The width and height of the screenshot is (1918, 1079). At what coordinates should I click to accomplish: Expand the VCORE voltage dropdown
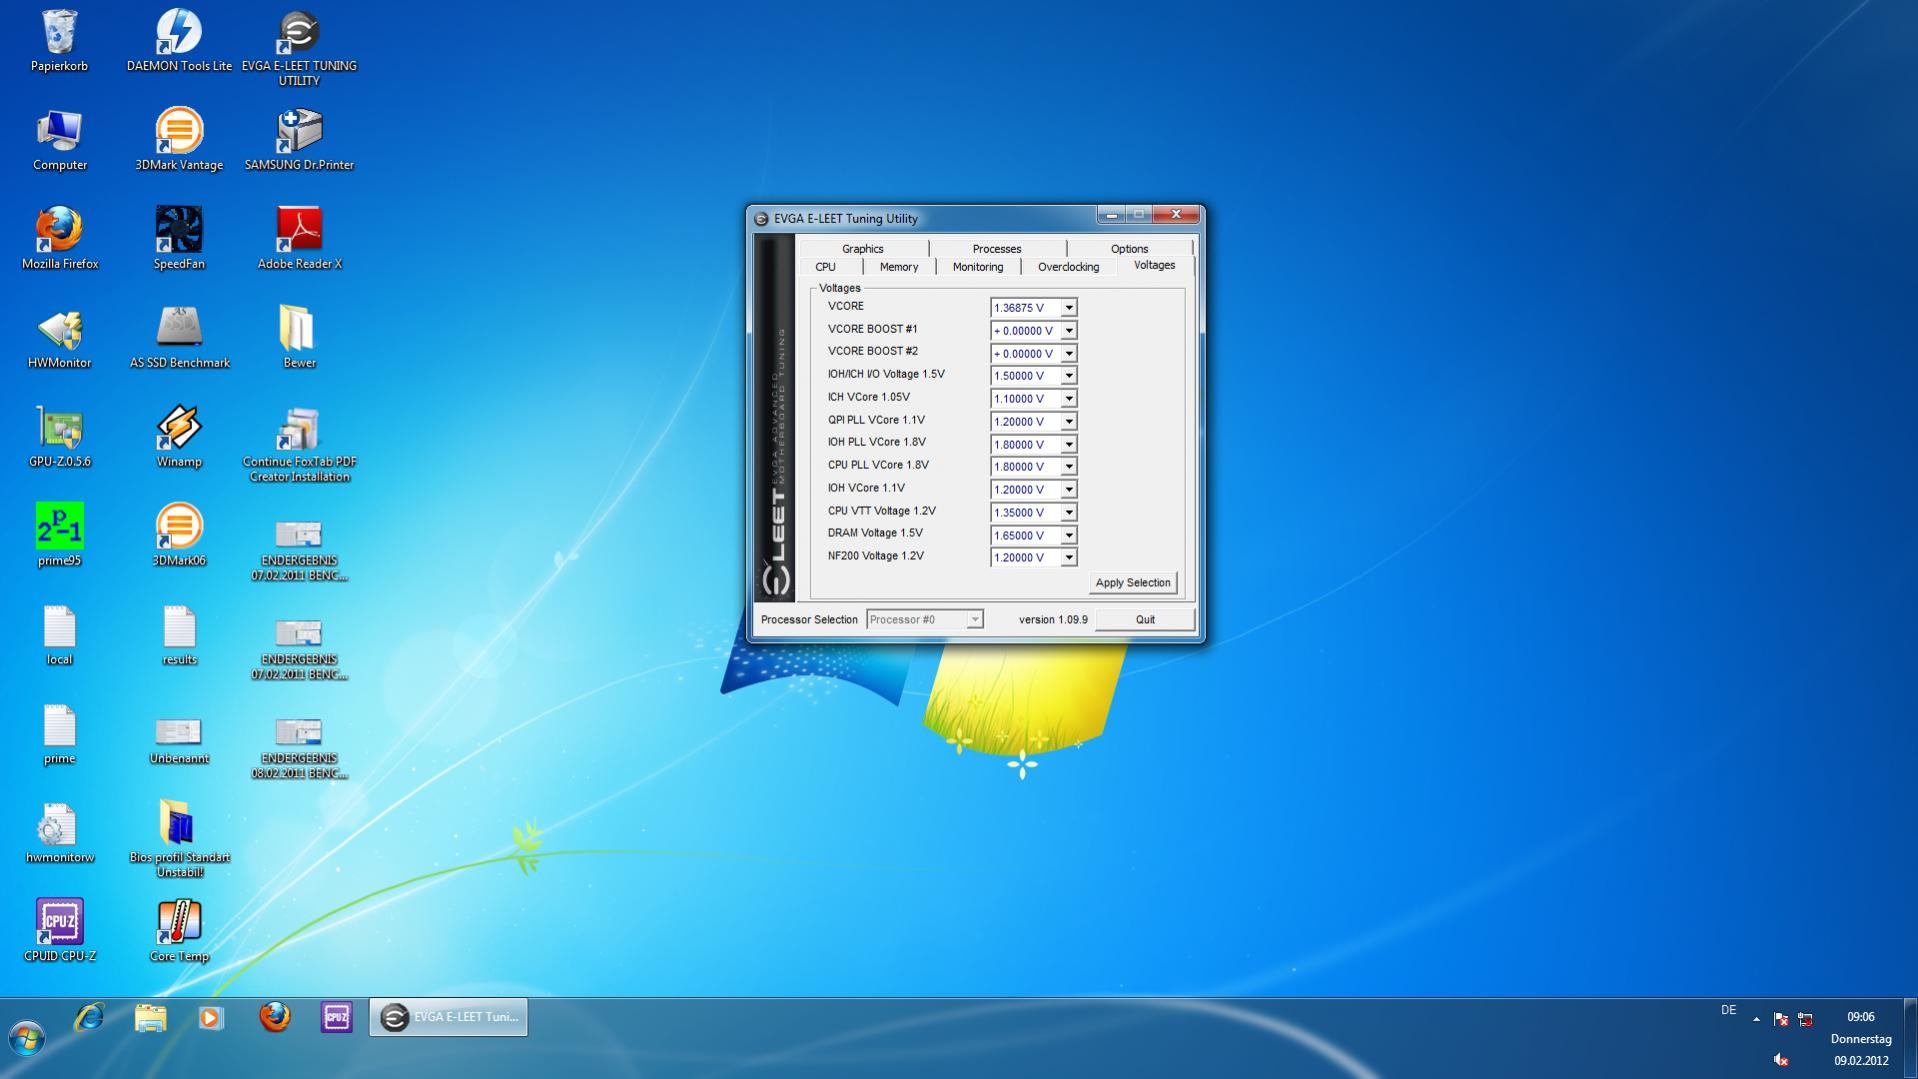(x=1069, y=308)
